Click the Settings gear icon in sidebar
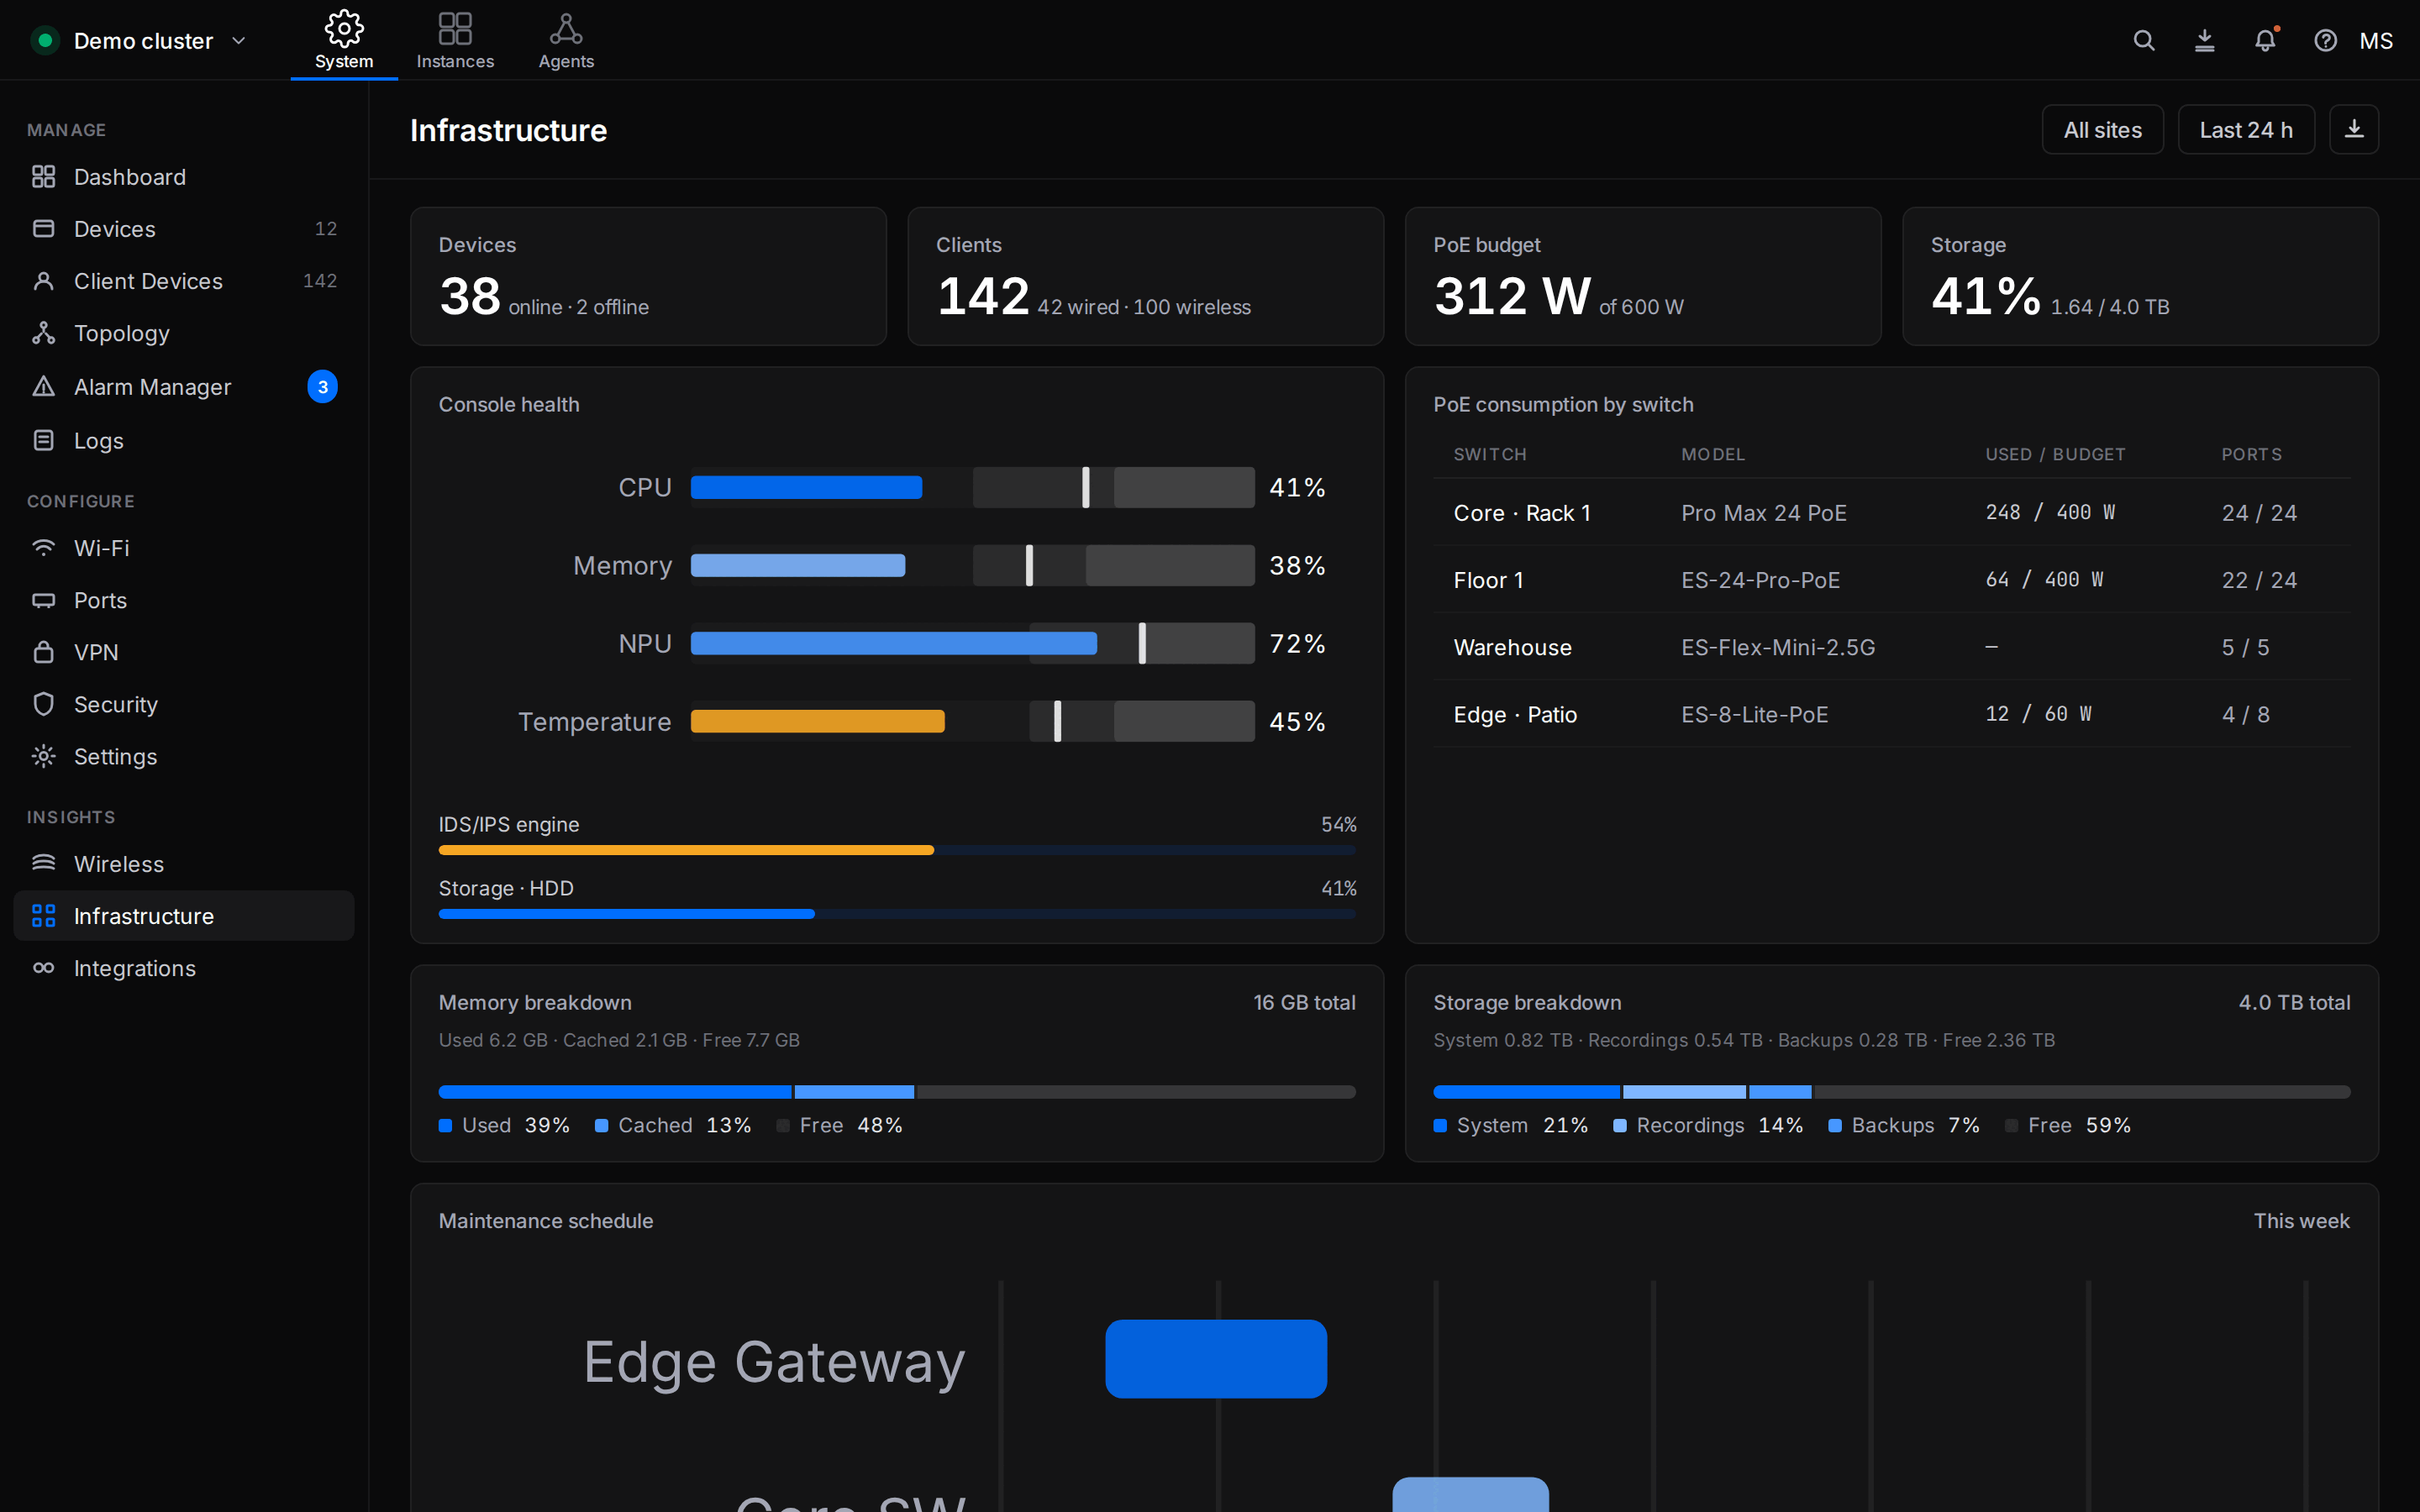Screen dimensions: 2420x1512 (x=43, y=756)
